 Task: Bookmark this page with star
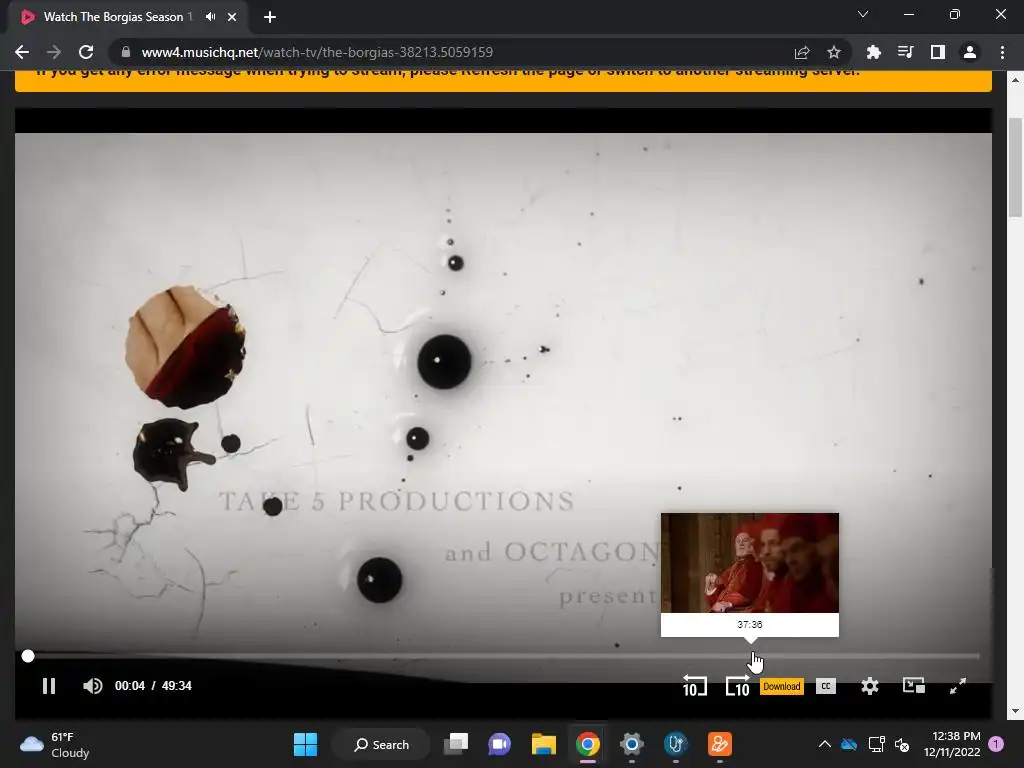coord(834,52)
